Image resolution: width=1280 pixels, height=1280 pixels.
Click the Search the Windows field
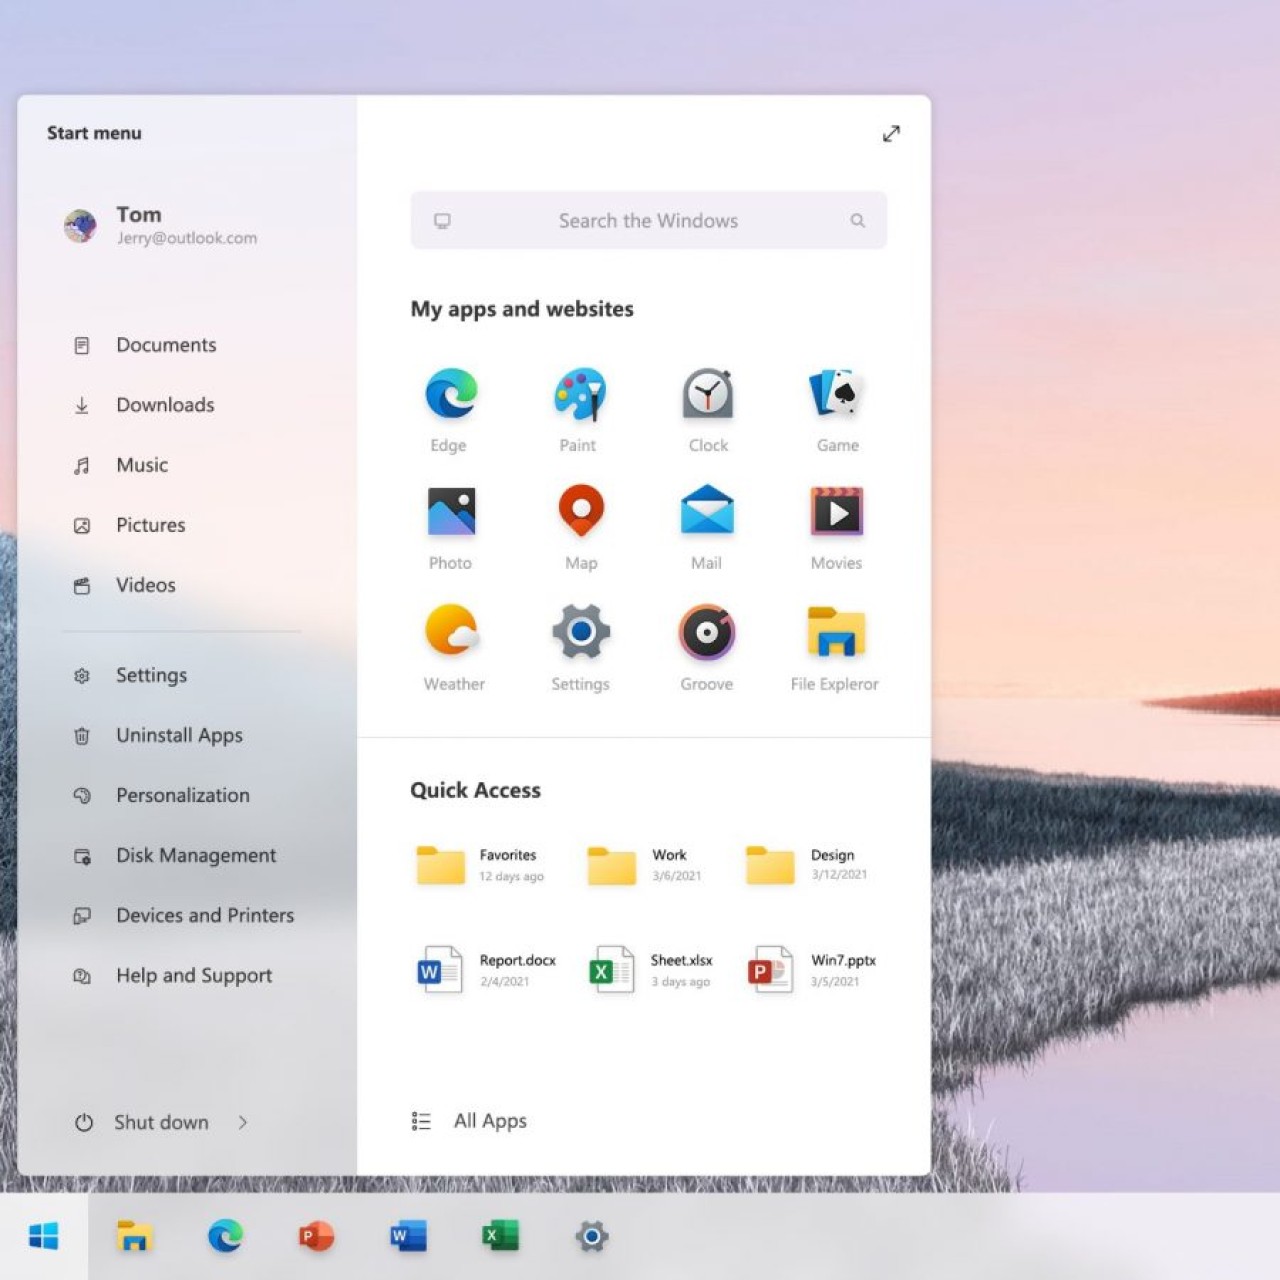coord(648,220)
